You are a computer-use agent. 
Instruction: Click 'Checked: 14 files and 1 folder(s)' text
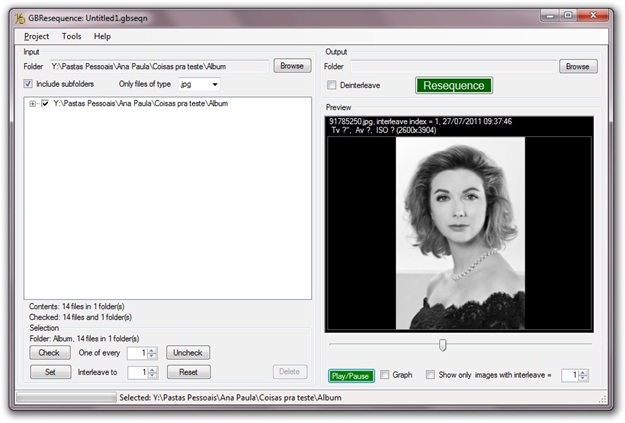80,317
